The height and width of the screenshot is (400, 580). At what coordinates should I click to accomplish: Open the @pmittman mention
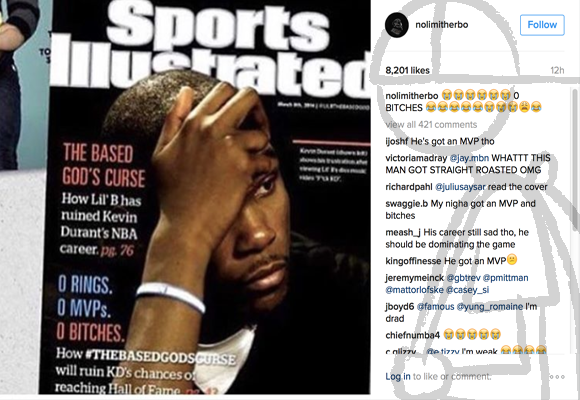(x=505, y=278)
